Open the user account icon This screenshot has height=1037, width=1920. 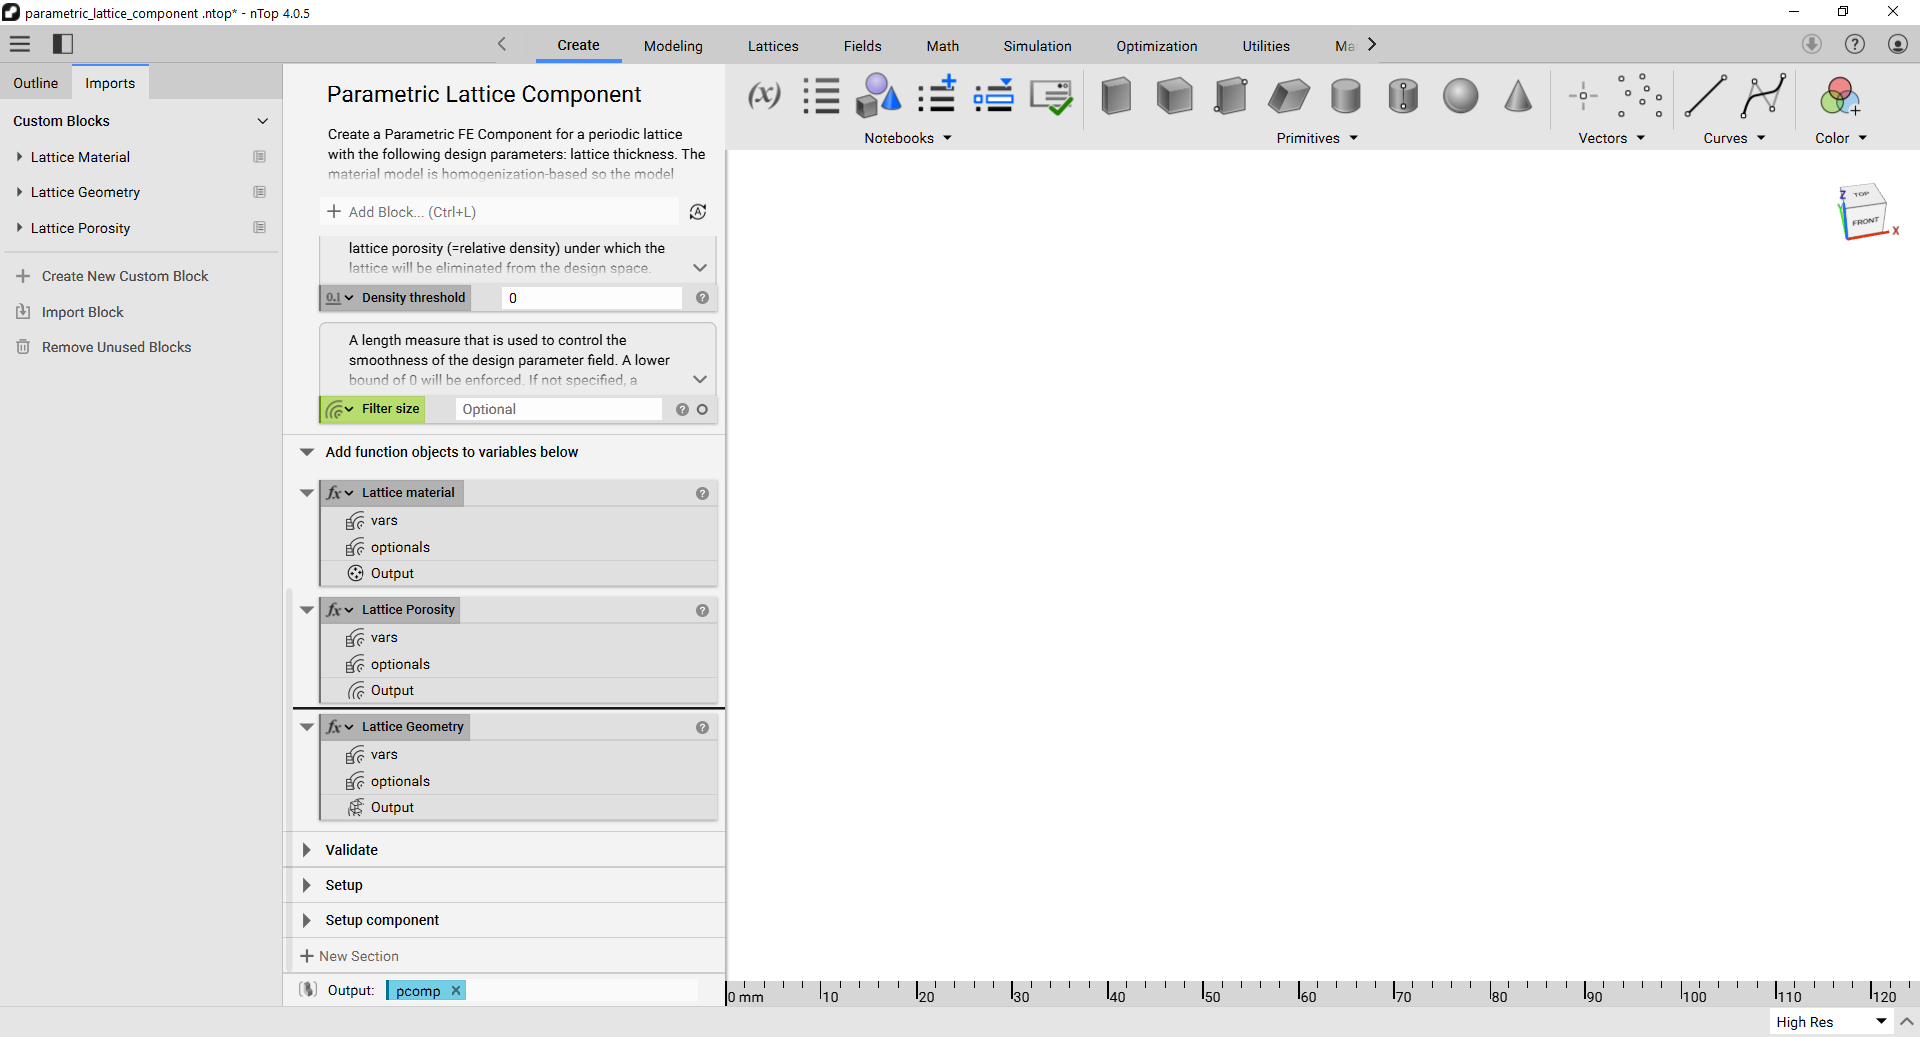click(1898, 44)
